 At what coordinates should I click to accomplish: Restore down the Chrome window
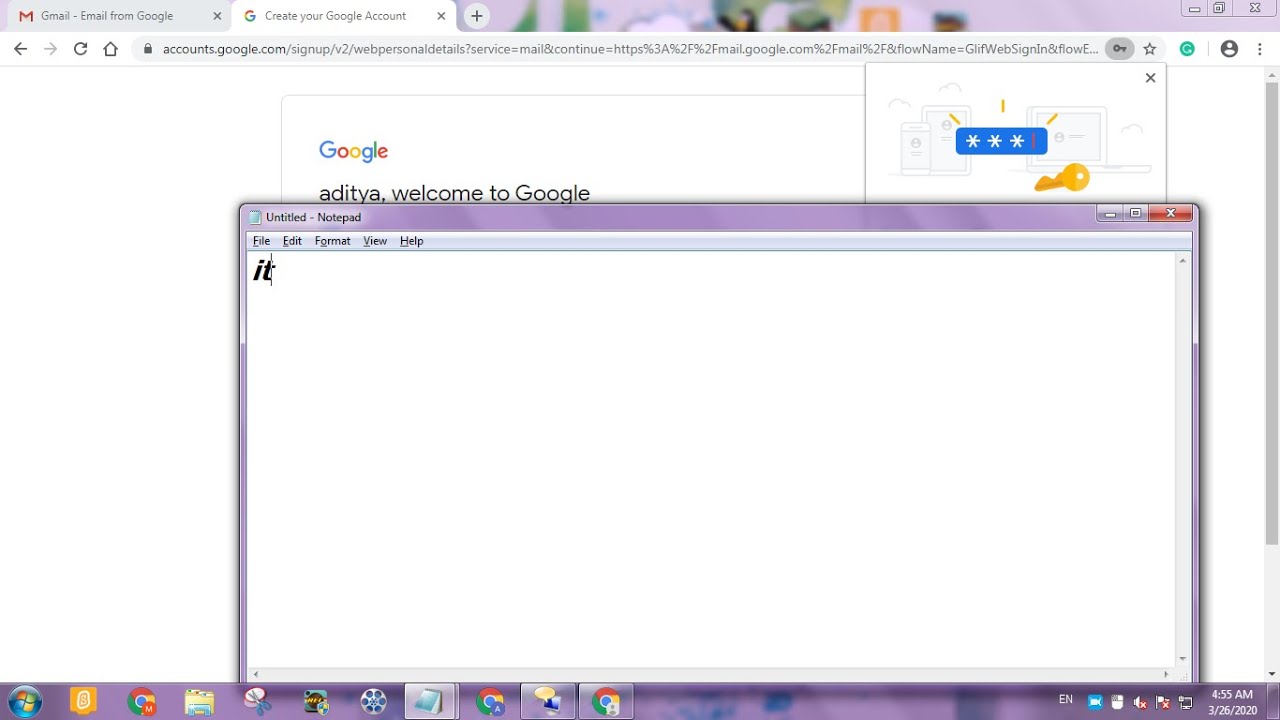[x=1219, y=8]
